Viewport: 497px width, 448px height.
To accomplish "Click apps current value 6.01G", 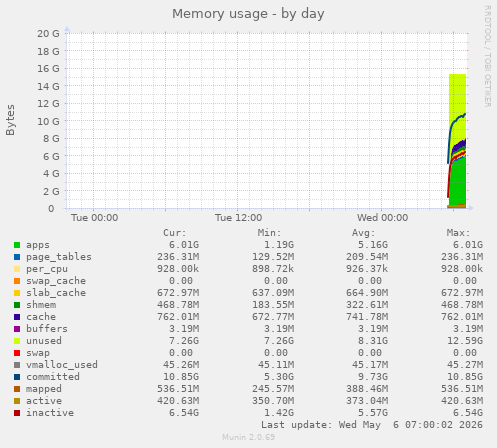I will [184, 245].
